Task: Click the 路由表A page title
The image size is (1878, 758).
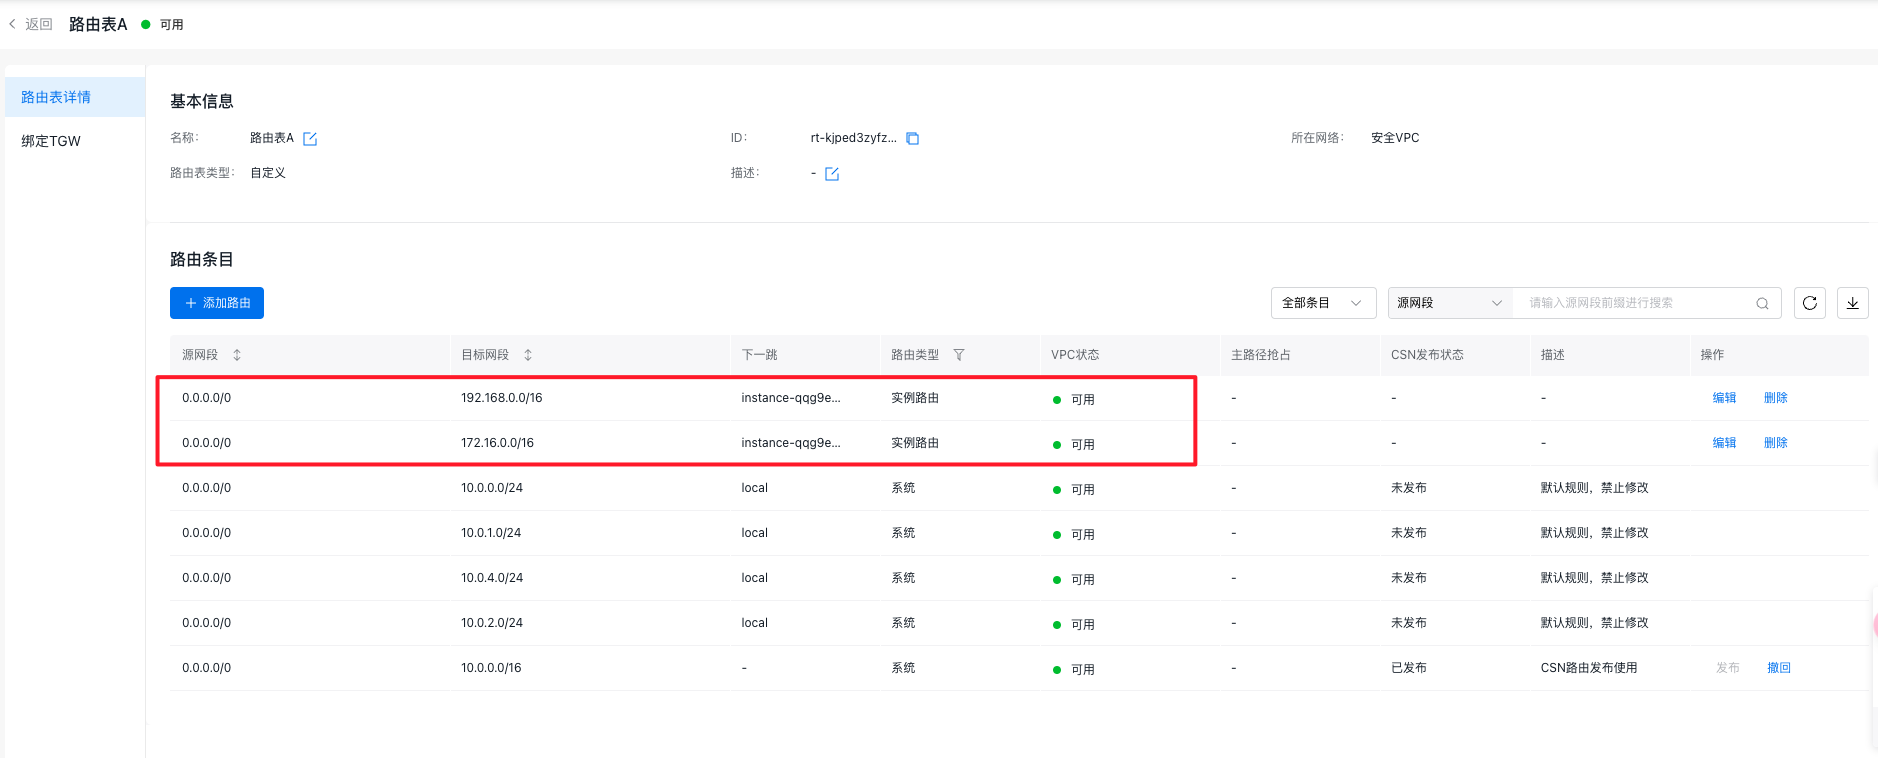Action: click(98, 24)
